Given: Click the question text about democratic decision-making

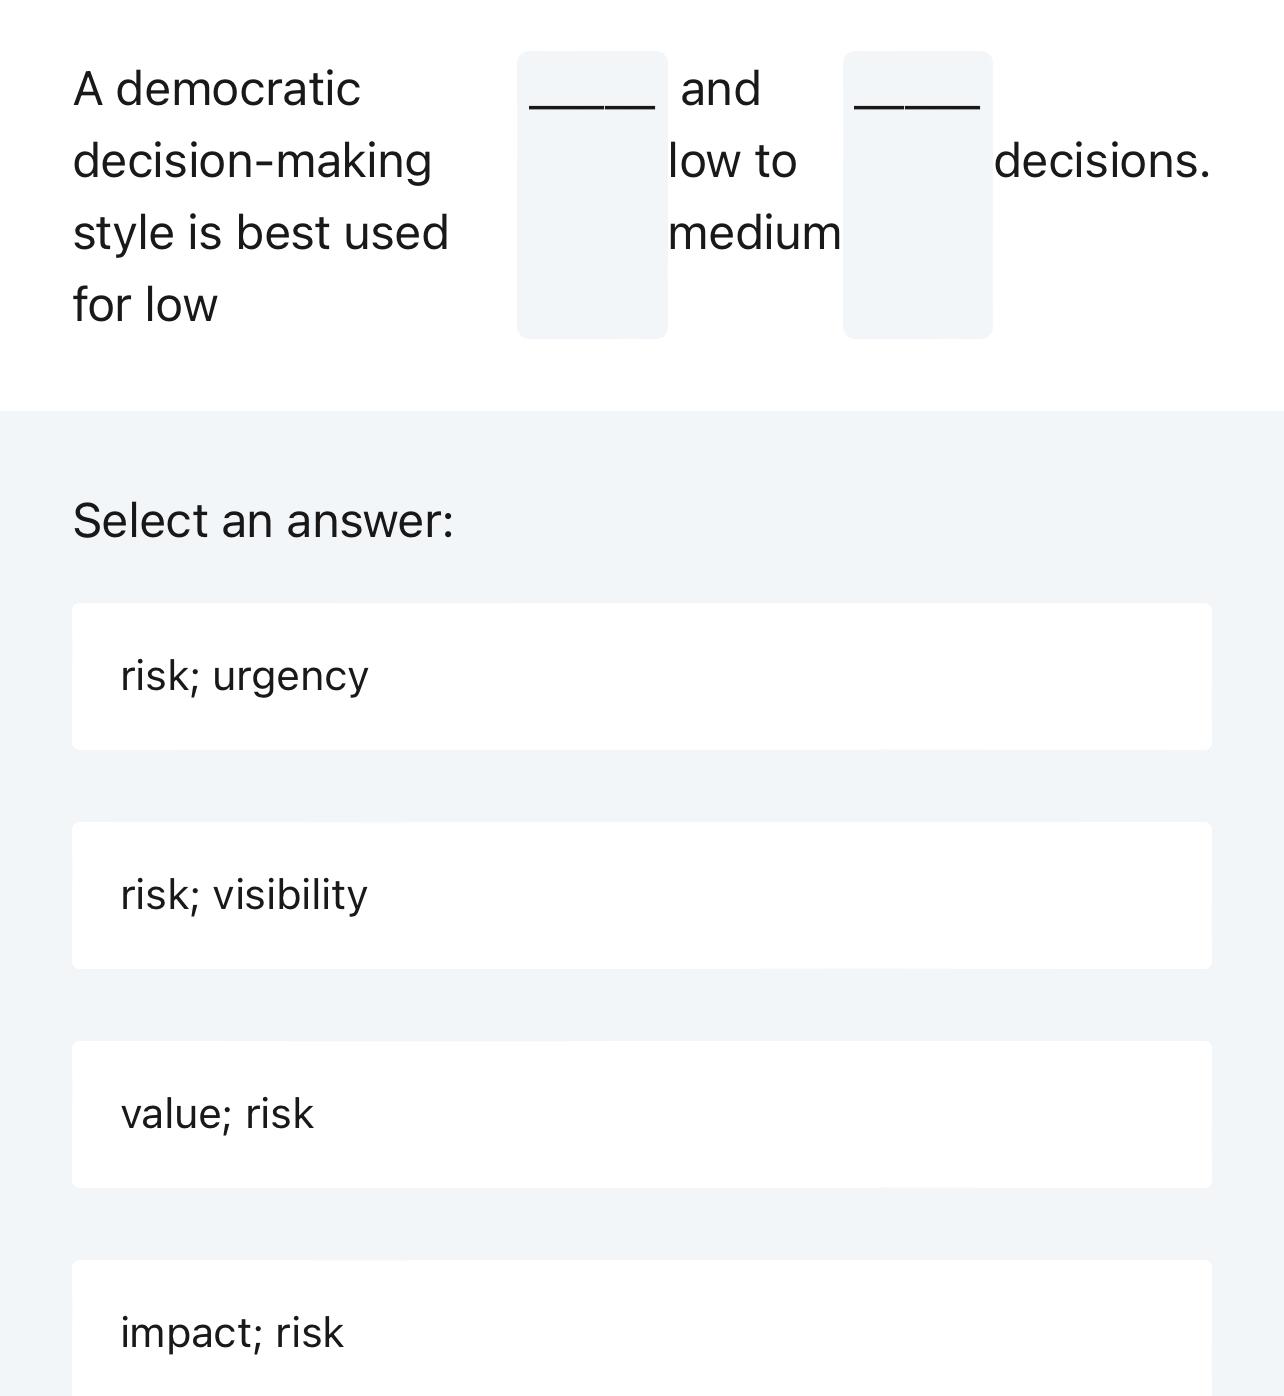Looking at the screenshot, I should (x=262, y=195).
